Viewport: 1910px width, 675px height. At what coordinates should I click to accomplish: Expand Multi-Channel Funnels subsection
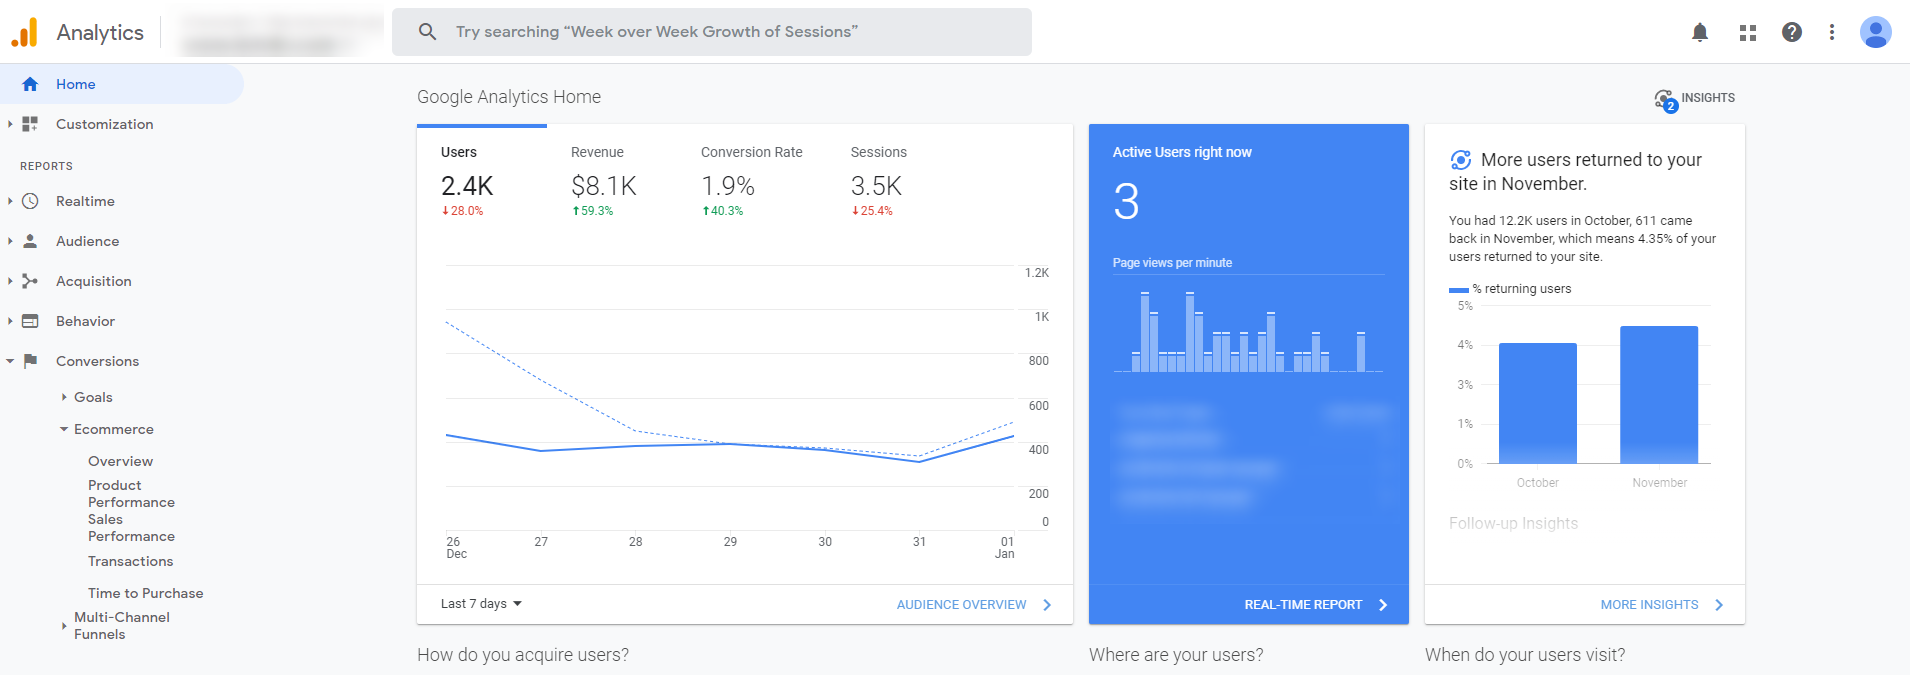[x=64, y=626]
